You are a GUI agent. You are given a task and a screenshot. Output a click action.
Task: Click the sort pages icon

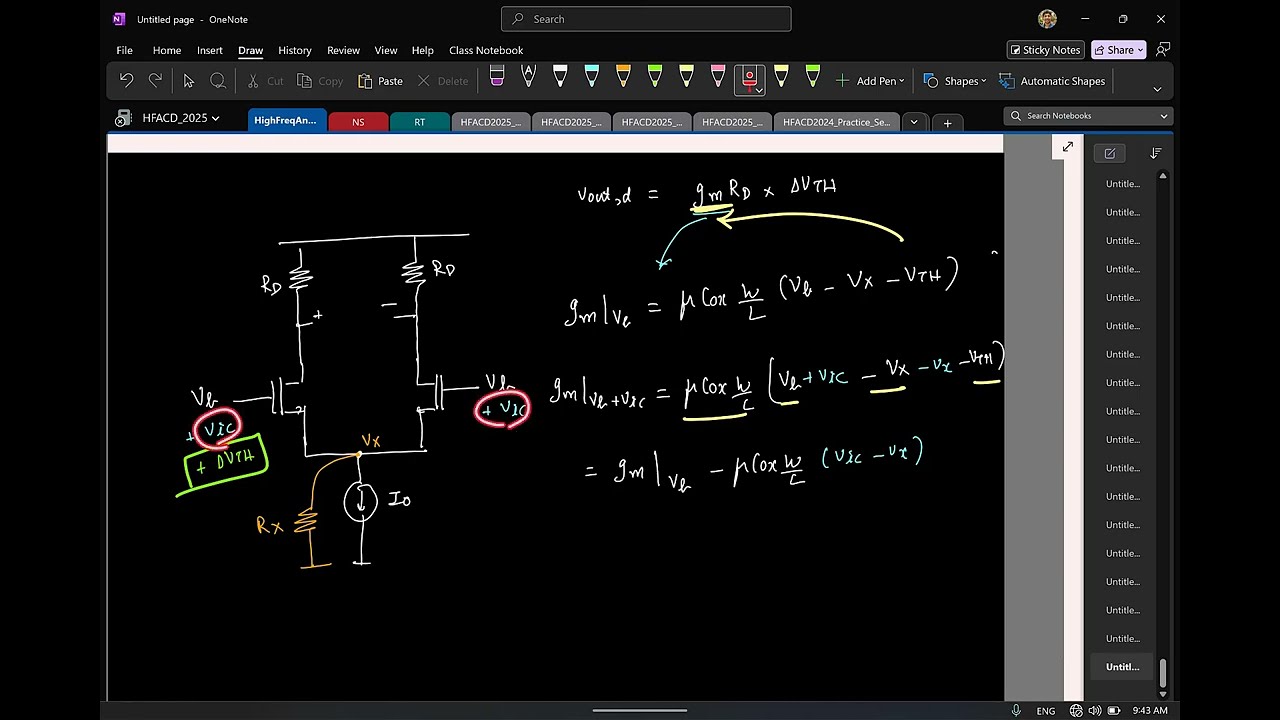click(x=1155, y=153)
